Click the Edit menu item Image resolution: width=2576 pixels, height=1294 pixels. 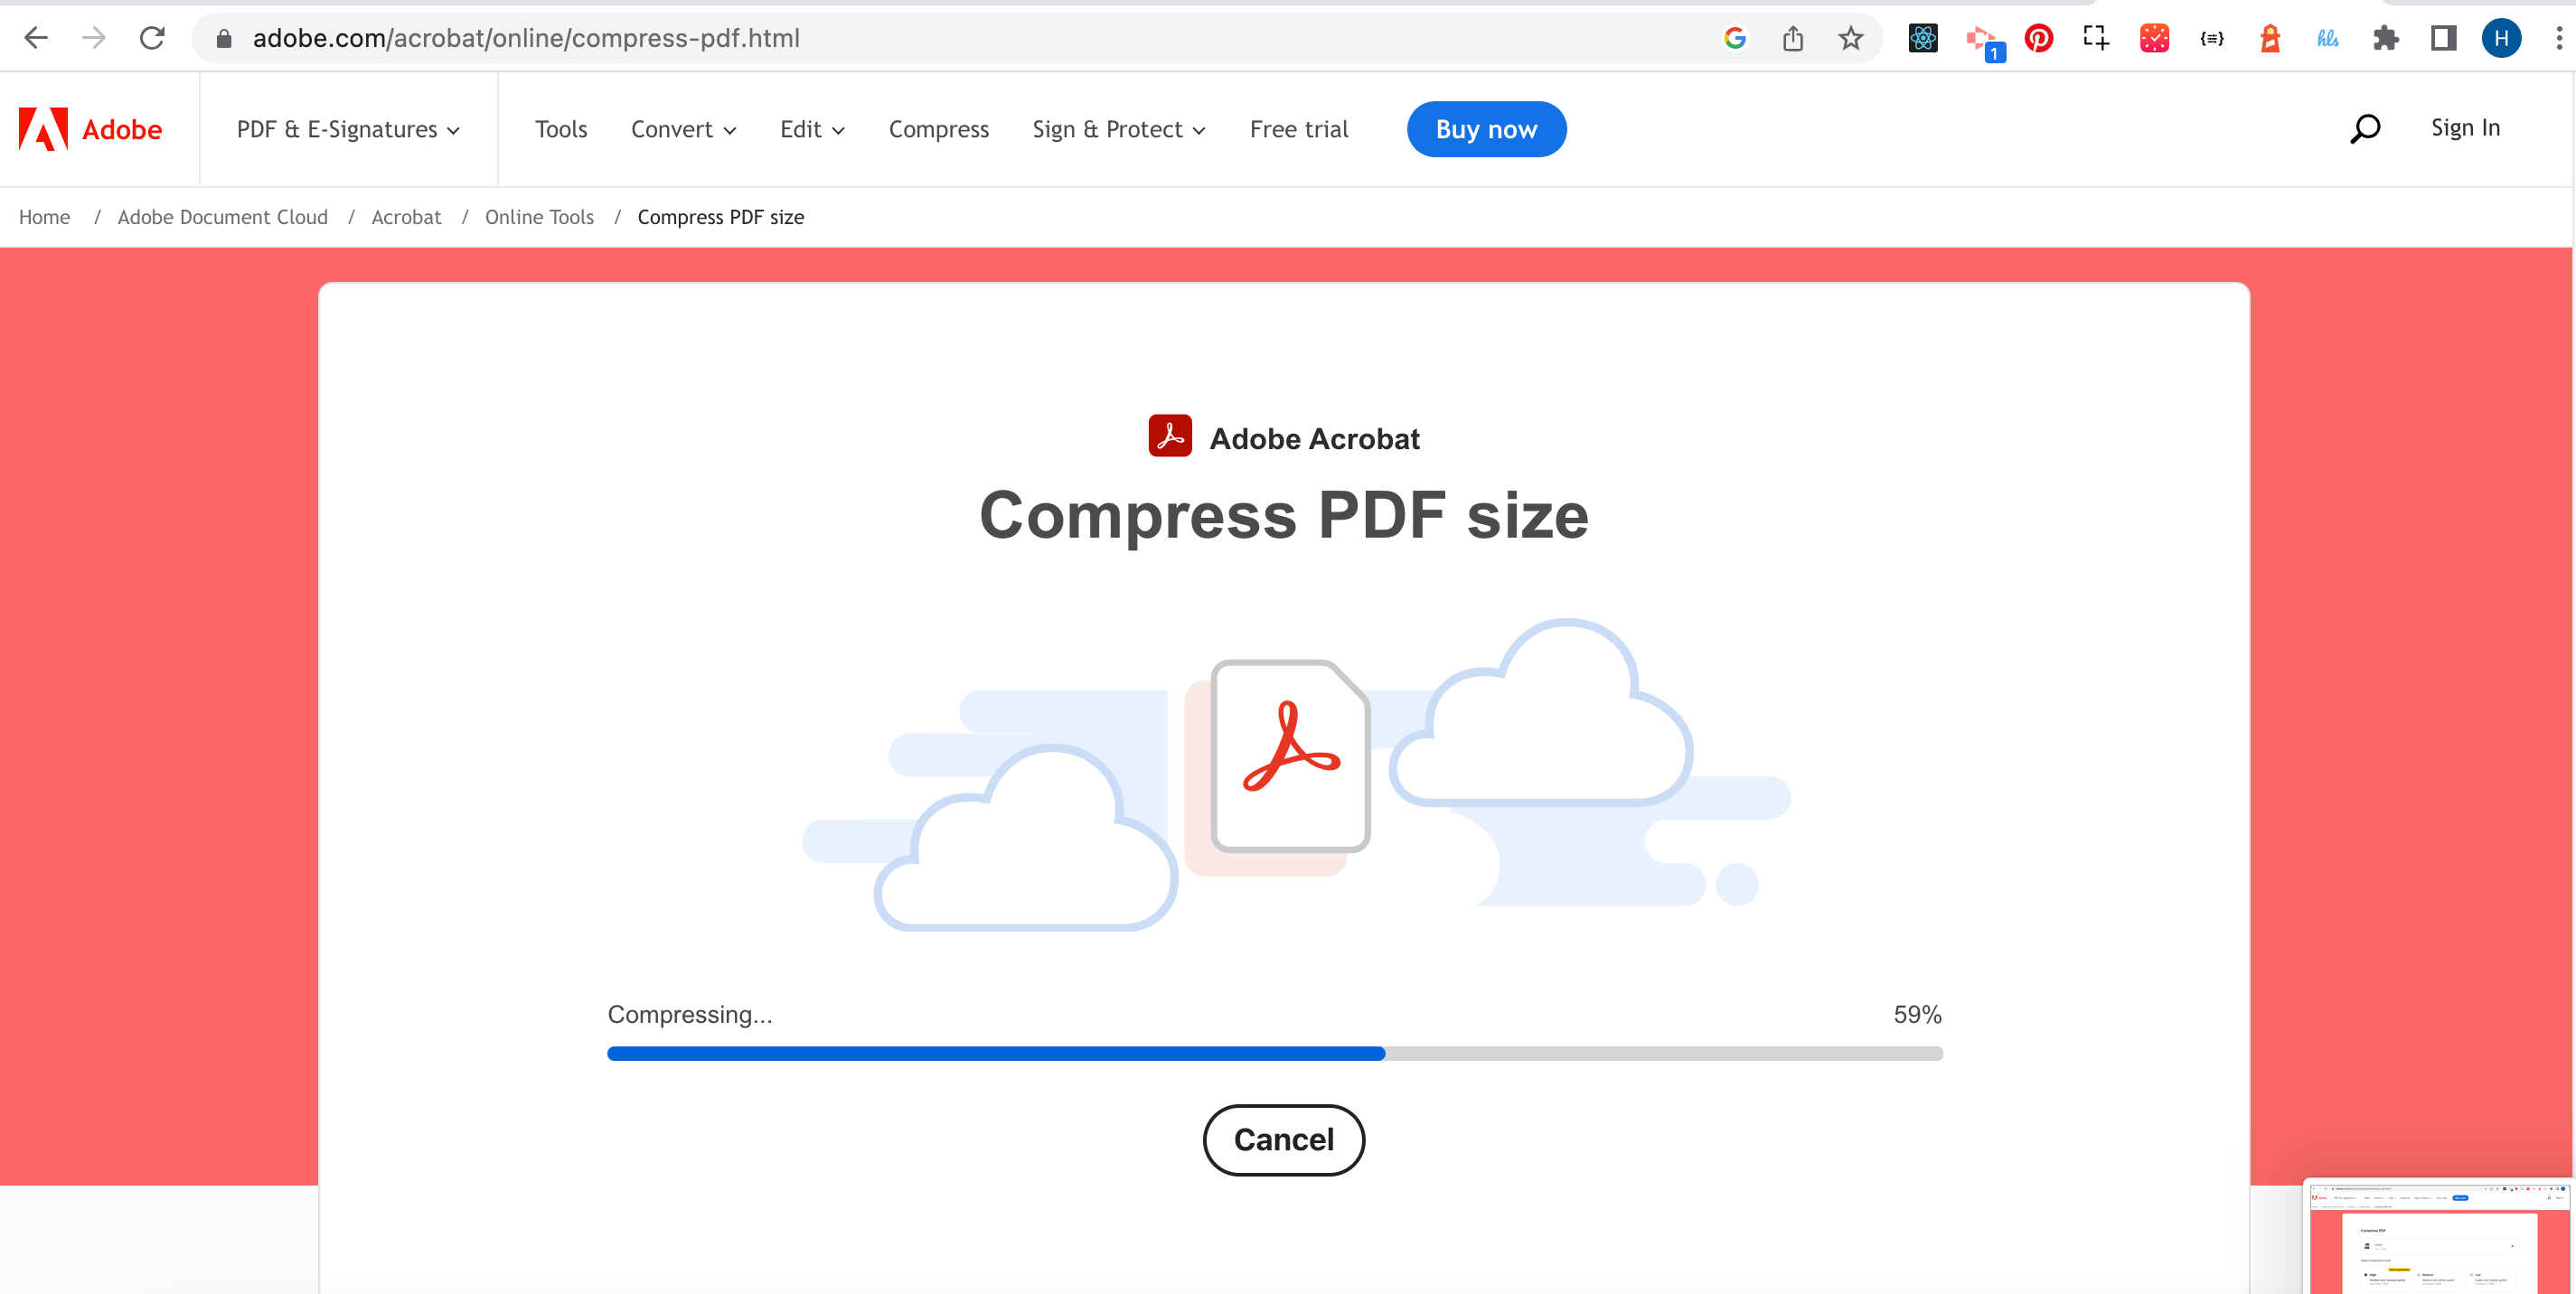810,128
